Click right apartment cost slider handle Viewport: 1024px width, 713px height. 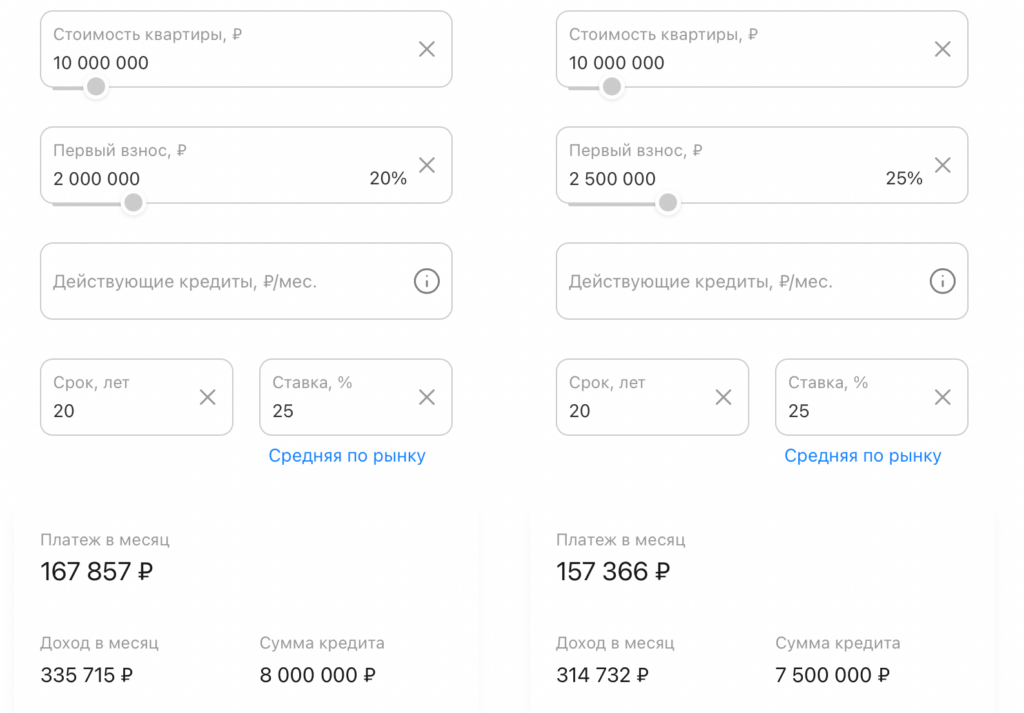click(x=612, y=87)
